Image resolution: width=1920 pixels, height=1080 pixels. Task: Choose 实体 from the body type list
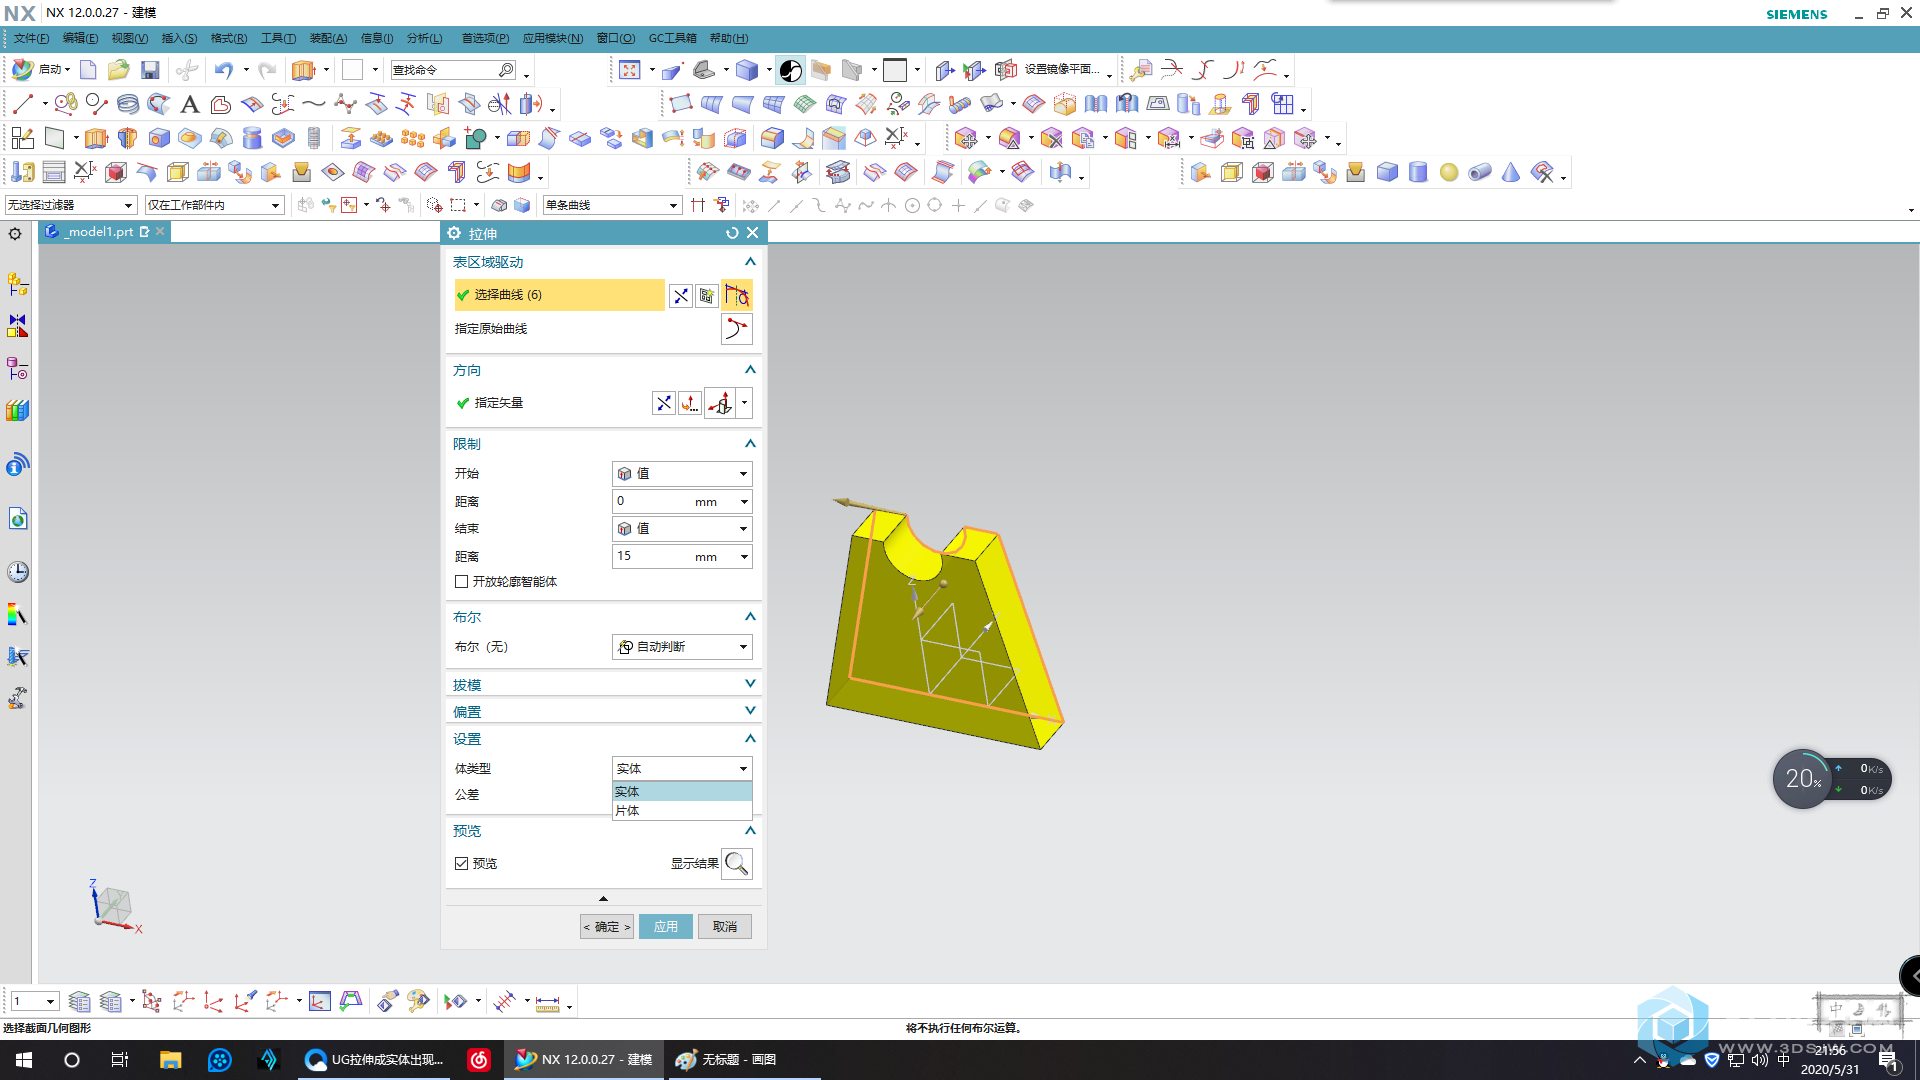point(682,792)
